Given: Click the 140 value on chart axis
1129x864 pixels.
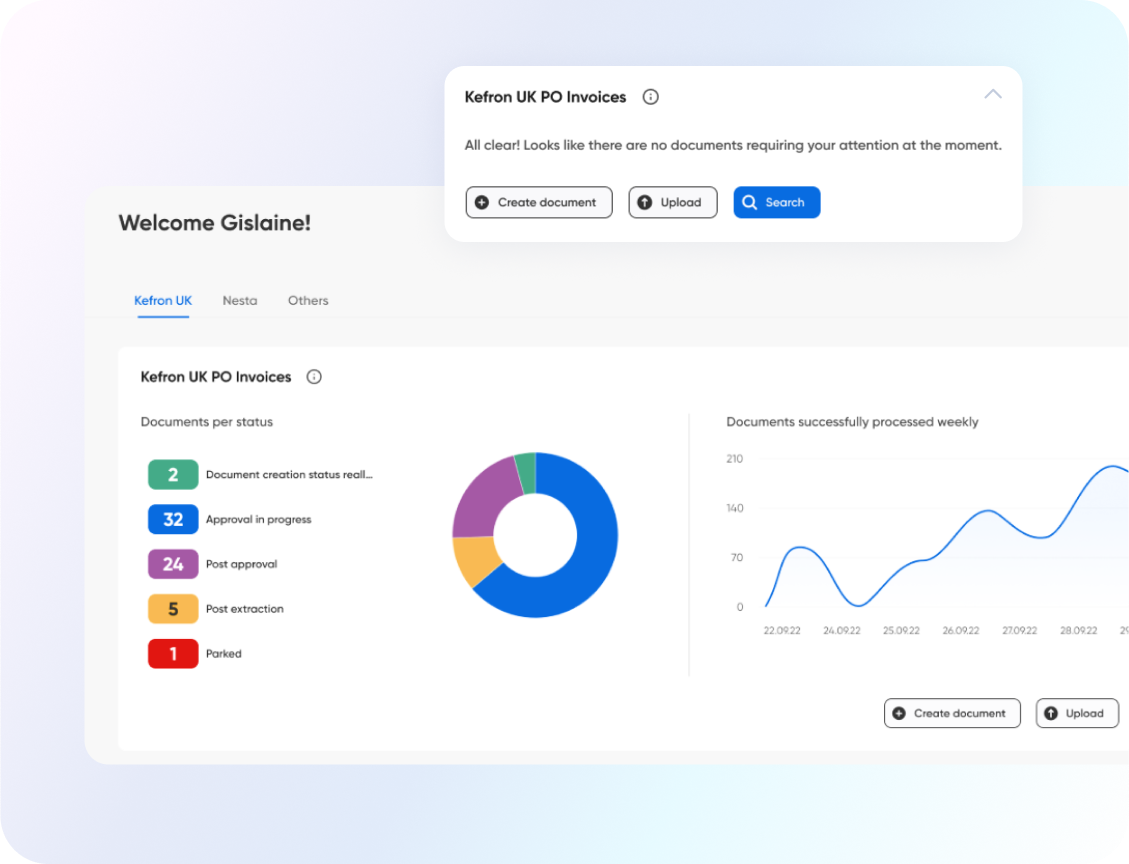Looking at the screenshot, I should pyautogui.click(x=734, y=508).
